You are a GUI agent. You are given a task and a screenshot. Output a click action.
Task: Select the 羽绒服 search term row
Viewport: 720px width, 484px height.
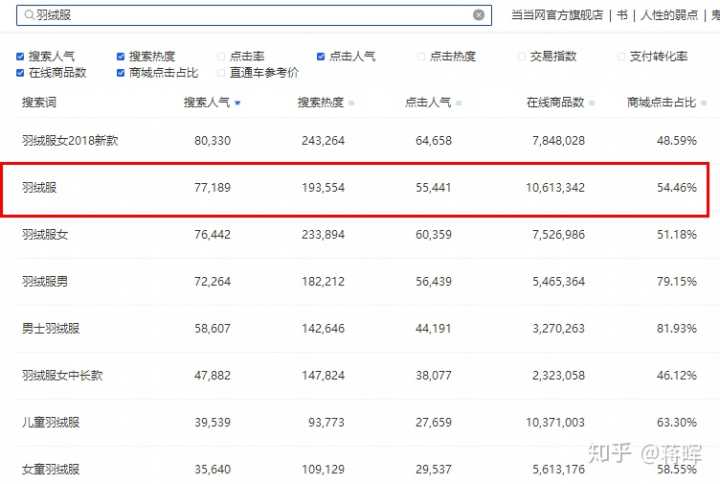[355, 189]
